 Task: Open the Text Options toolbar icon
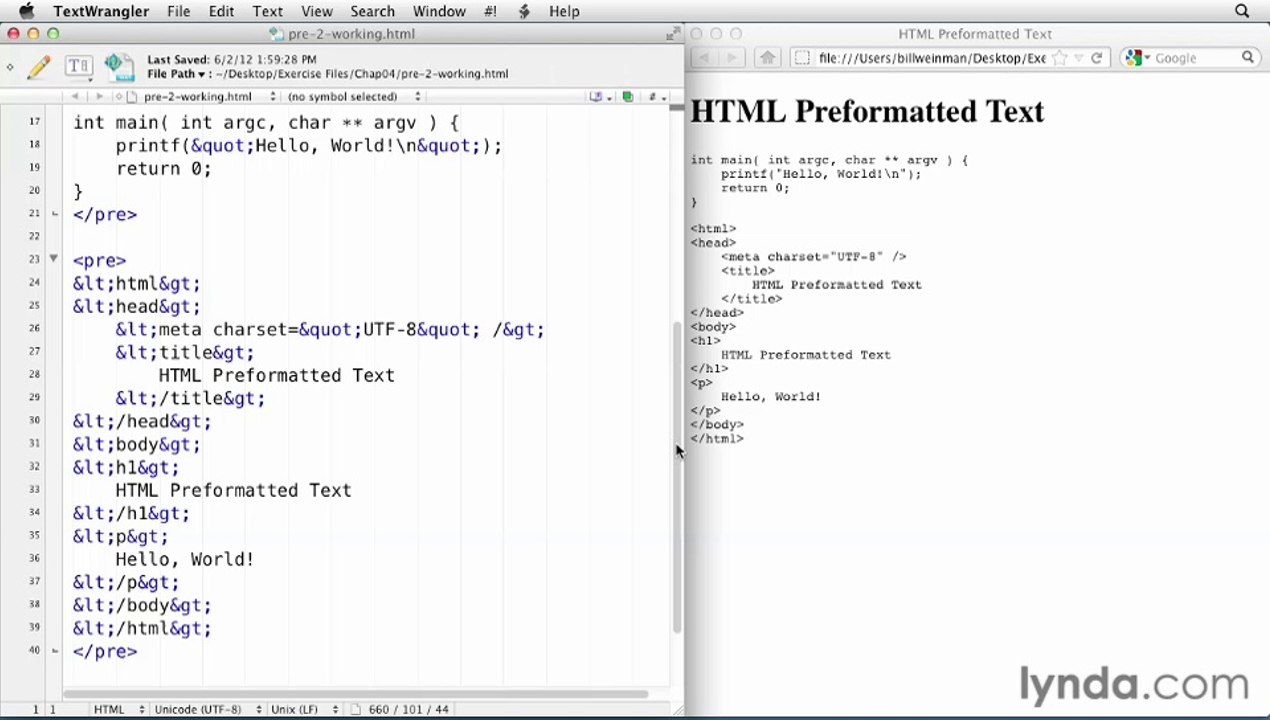click(78, 67)
